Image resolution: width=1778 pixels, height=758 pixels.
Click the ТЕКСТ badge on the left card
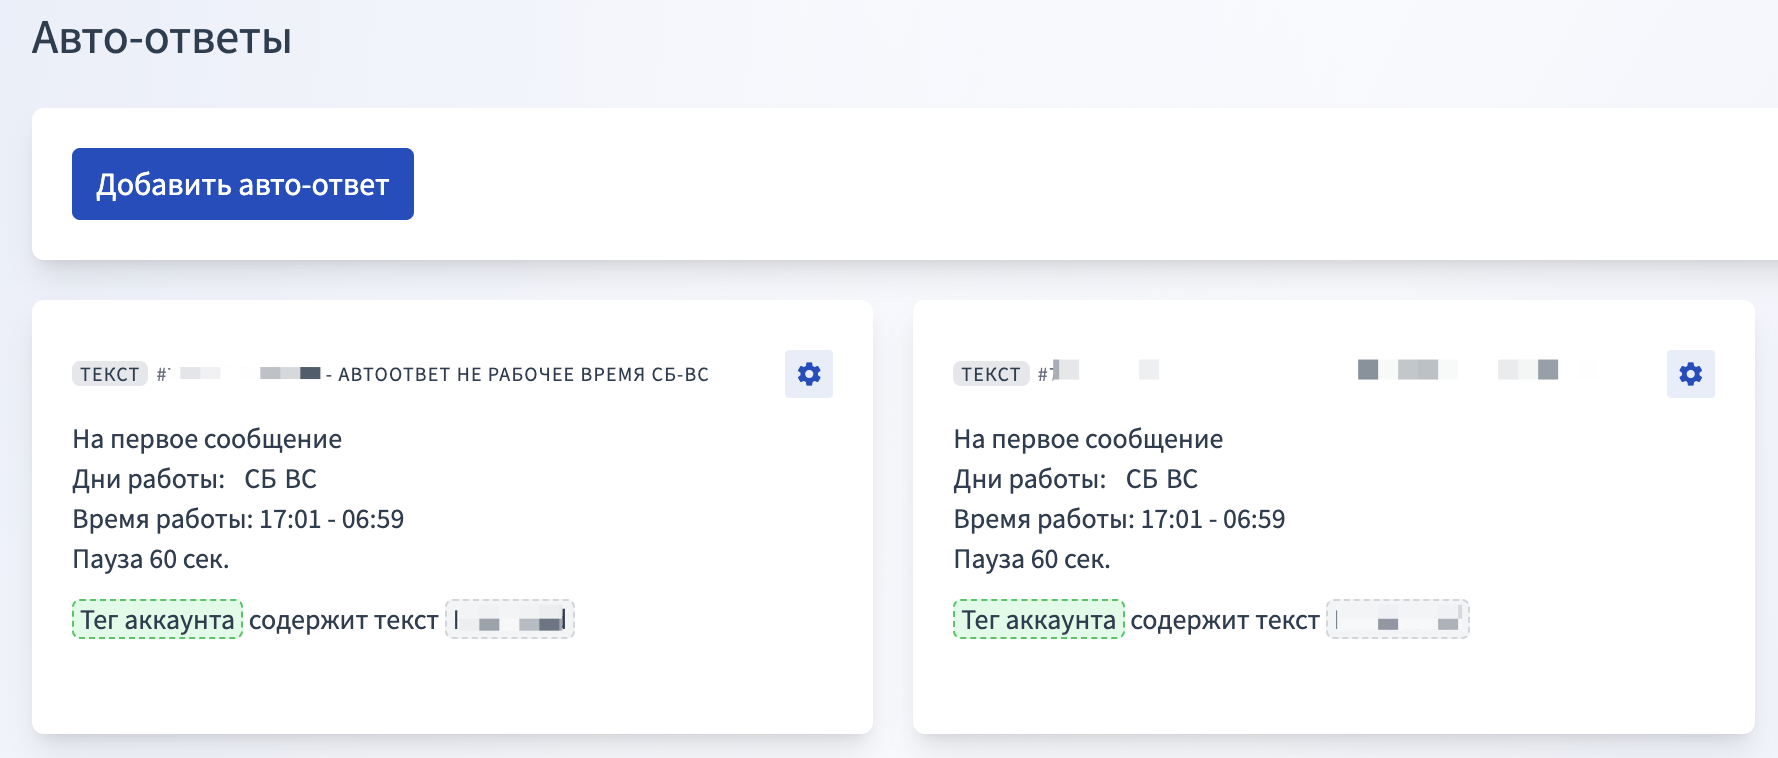point(109,374)
